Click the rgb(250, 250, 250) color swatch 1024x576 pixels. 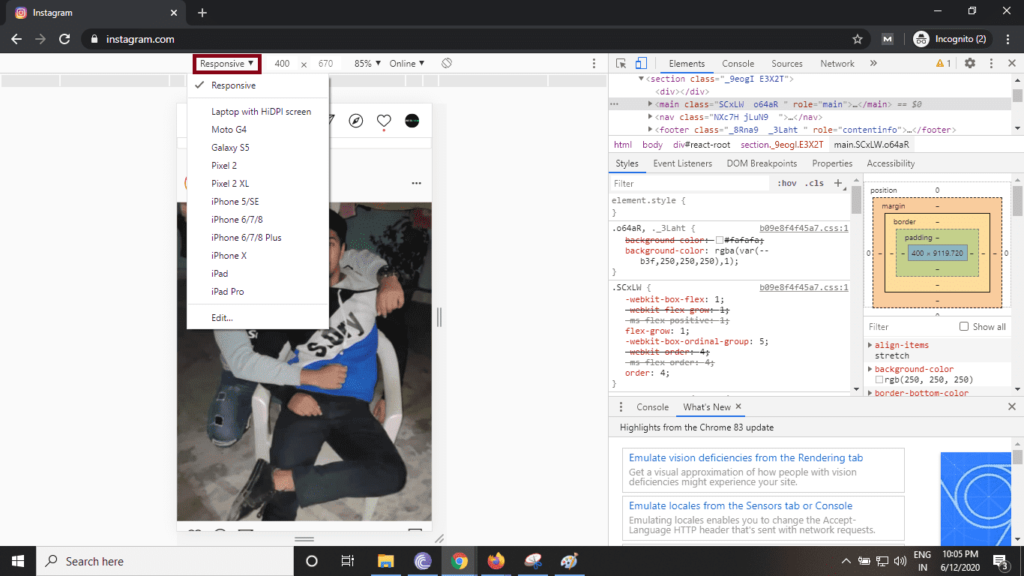879,379
